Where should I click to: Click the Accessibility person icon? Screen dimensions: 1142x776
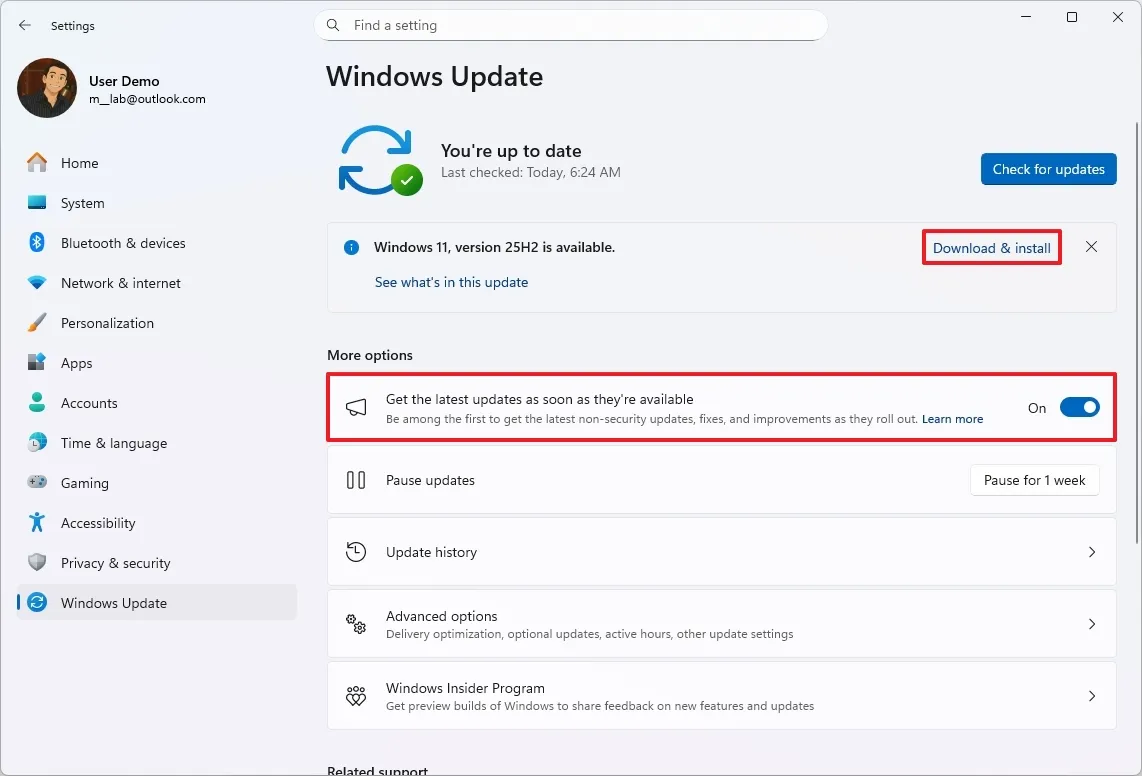pyautogui.click(x=36, y=523)
